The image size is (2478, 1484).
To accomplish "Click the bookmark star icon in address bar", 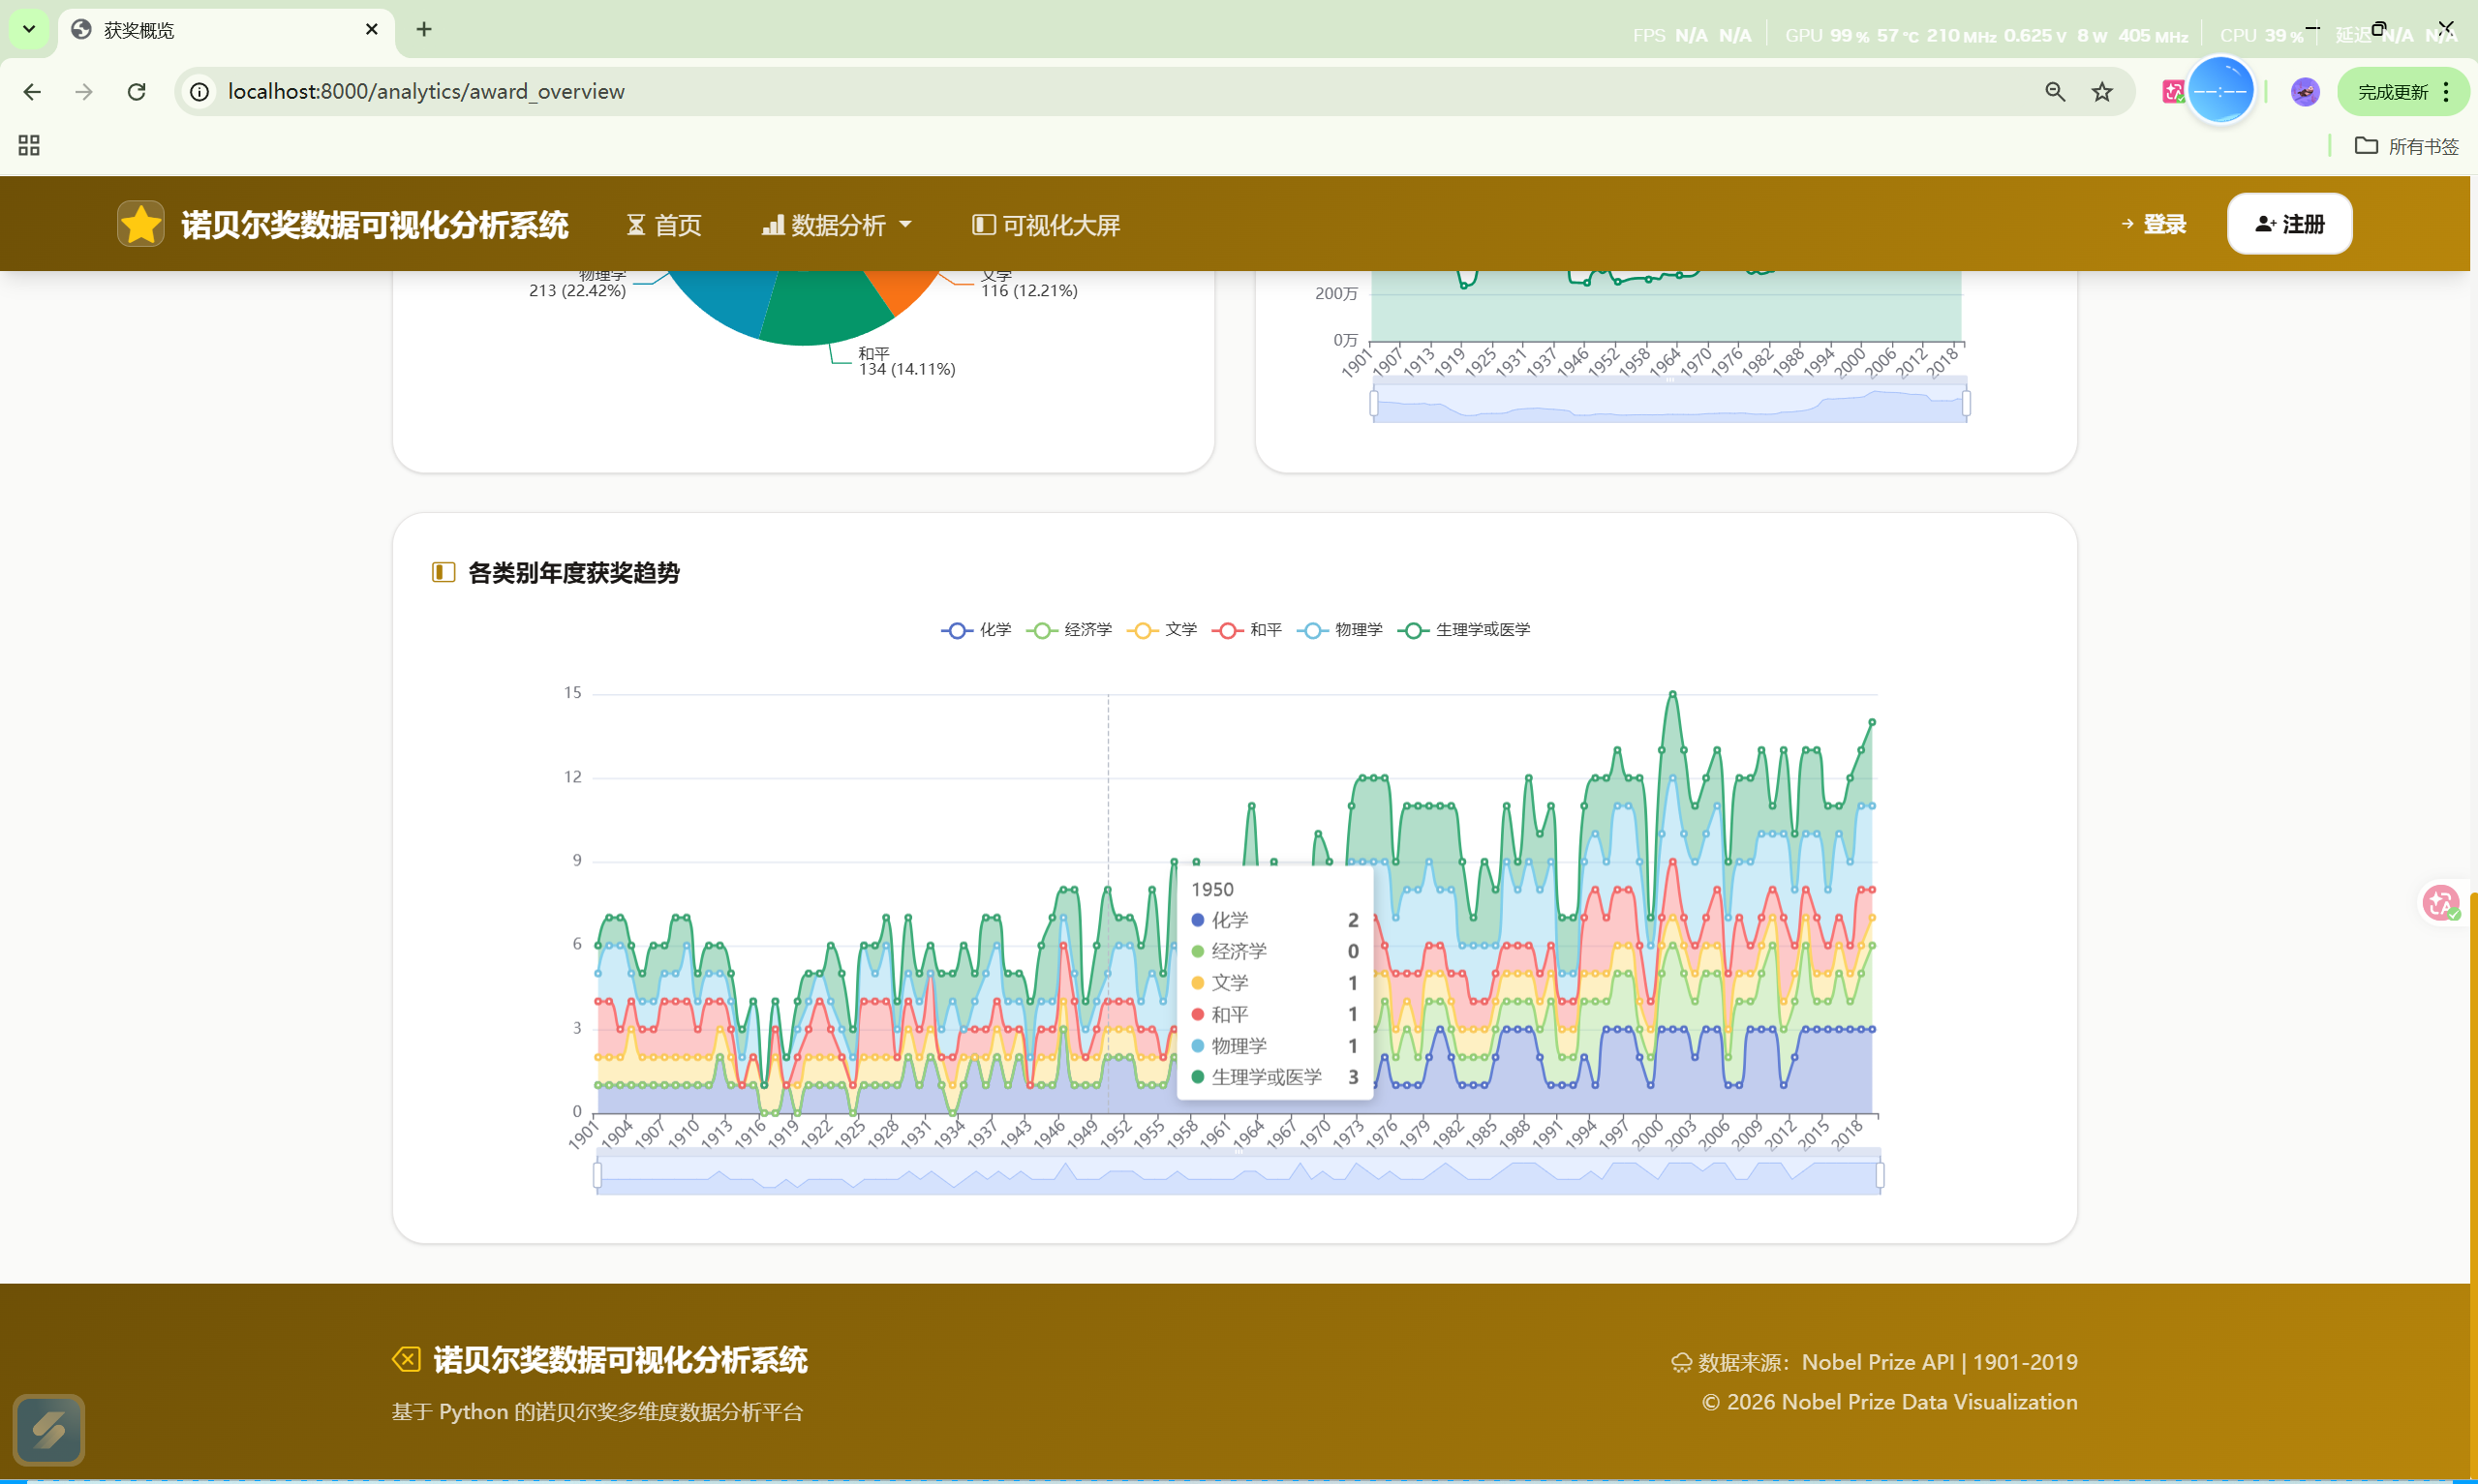I will tap(2102, 92).
